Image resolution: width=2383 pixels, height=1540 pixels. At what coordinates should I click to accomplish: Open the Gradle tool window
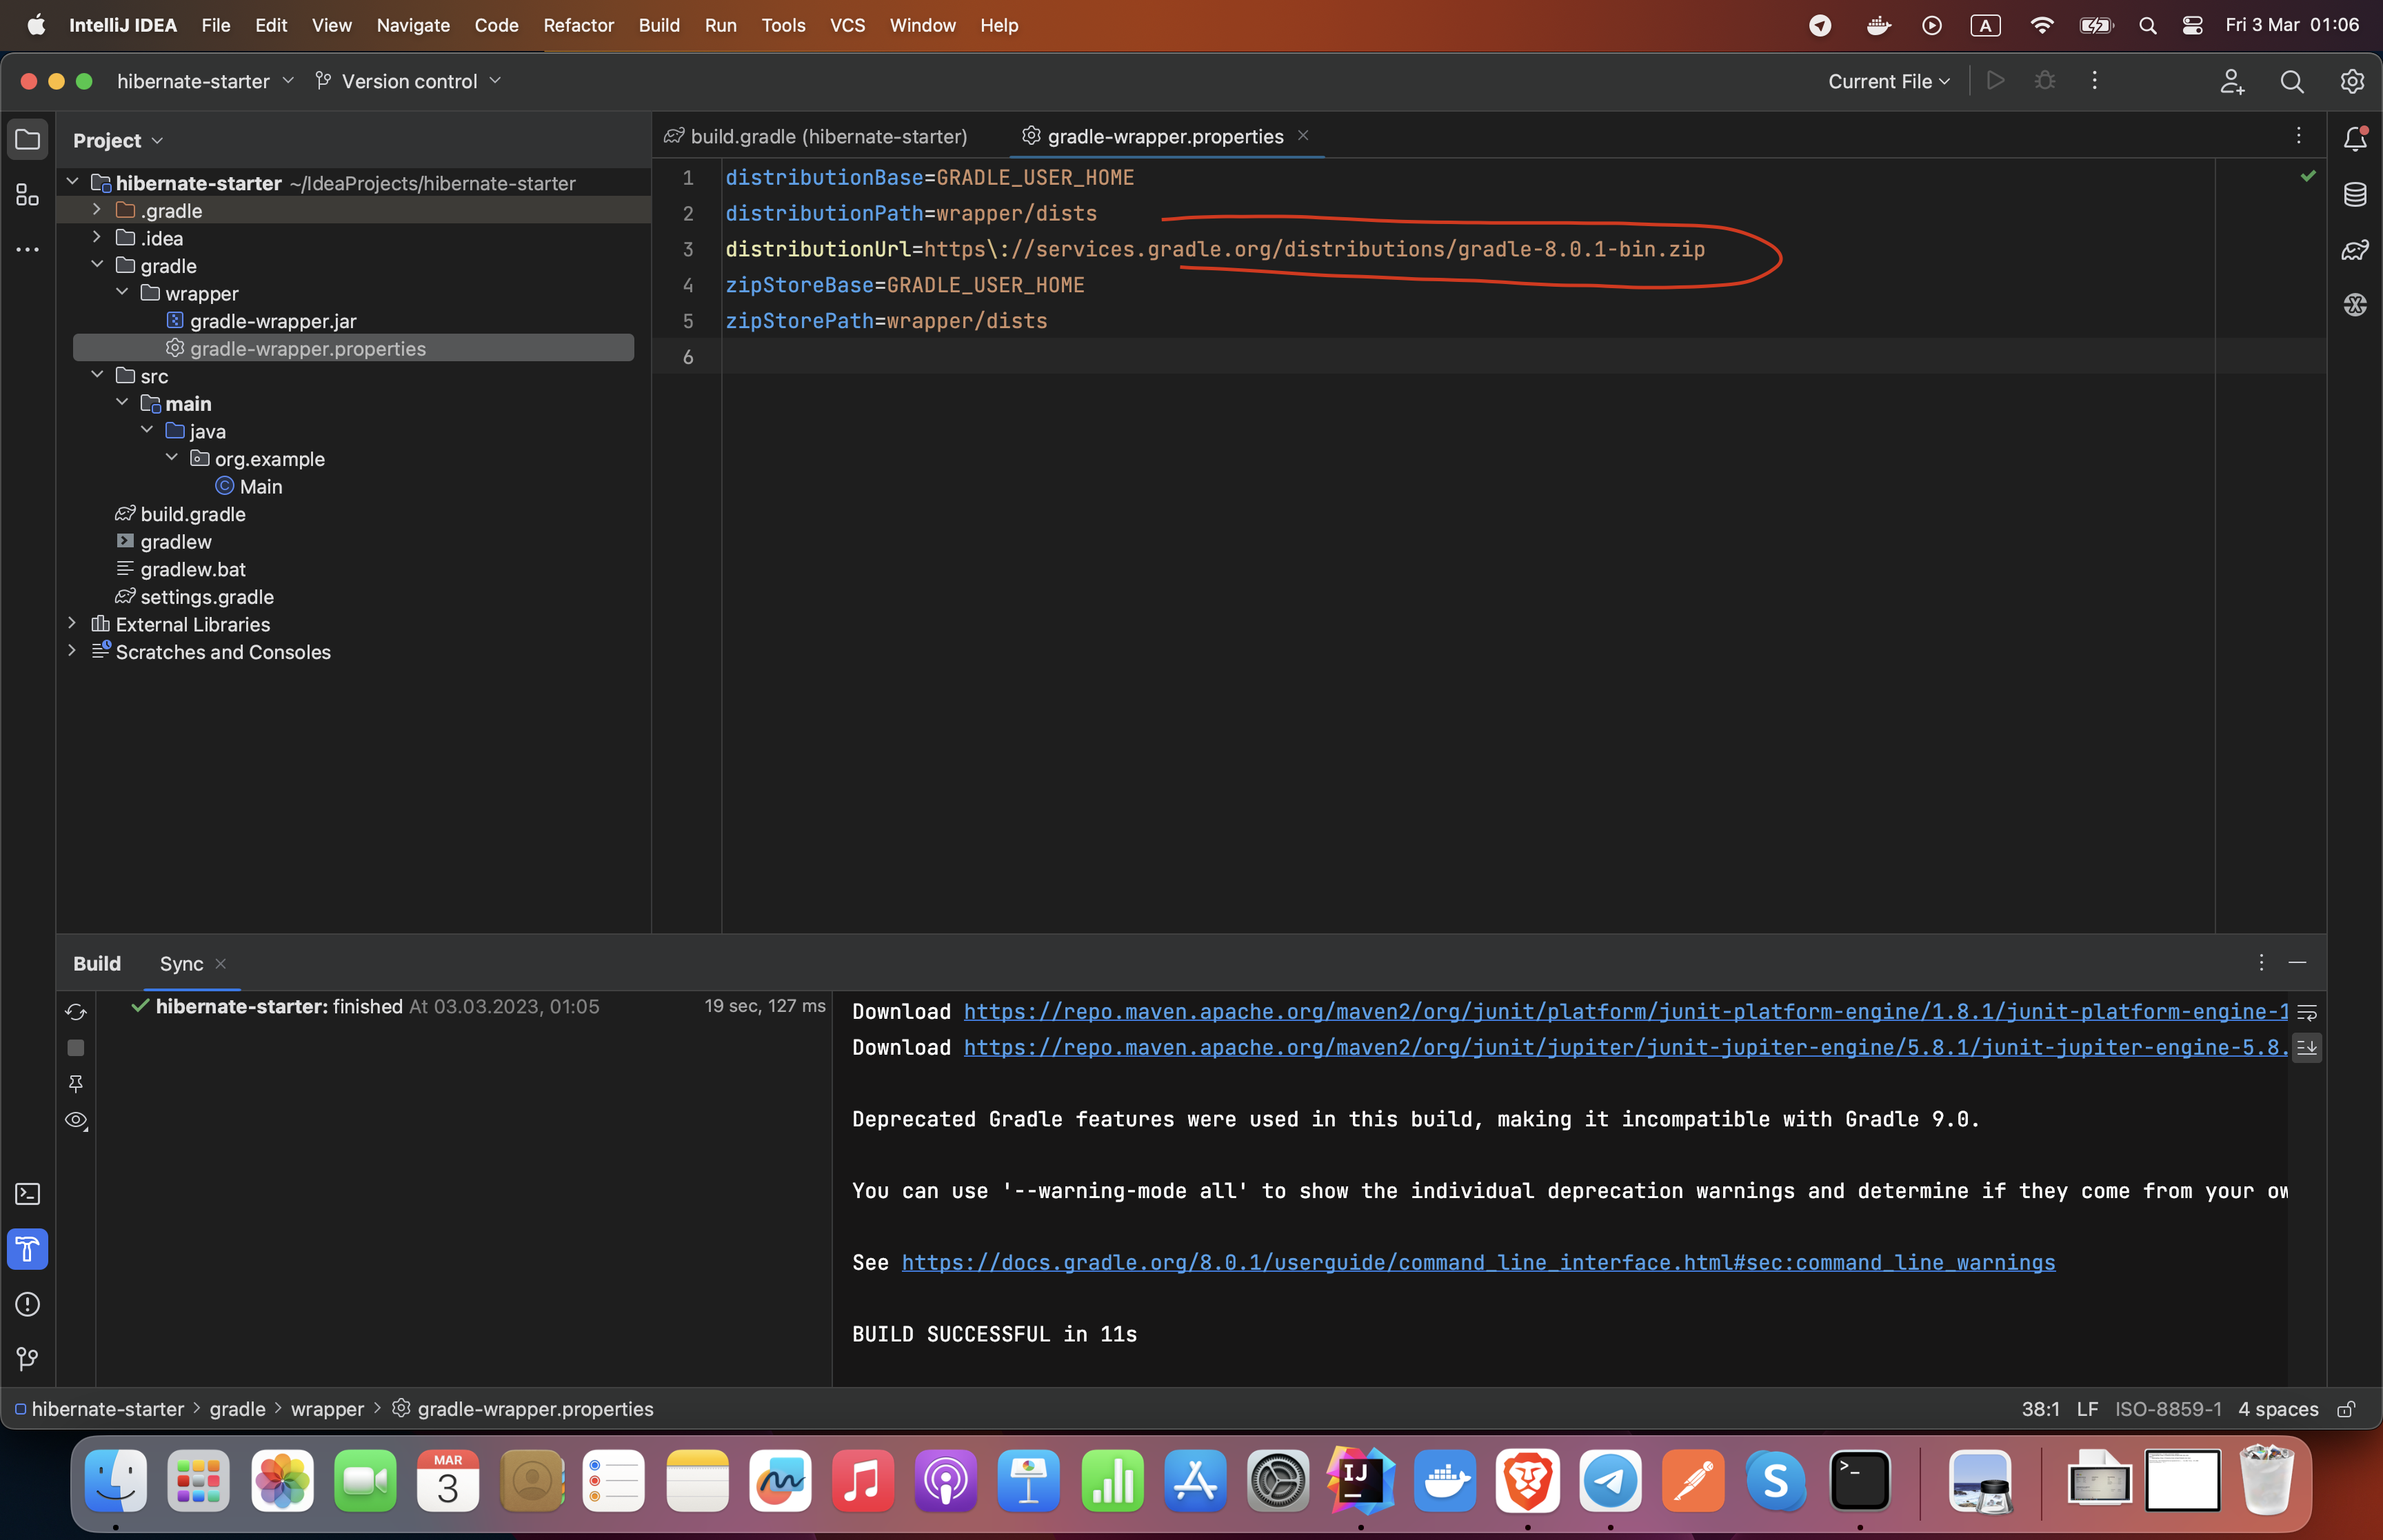tap(2354, 250)
